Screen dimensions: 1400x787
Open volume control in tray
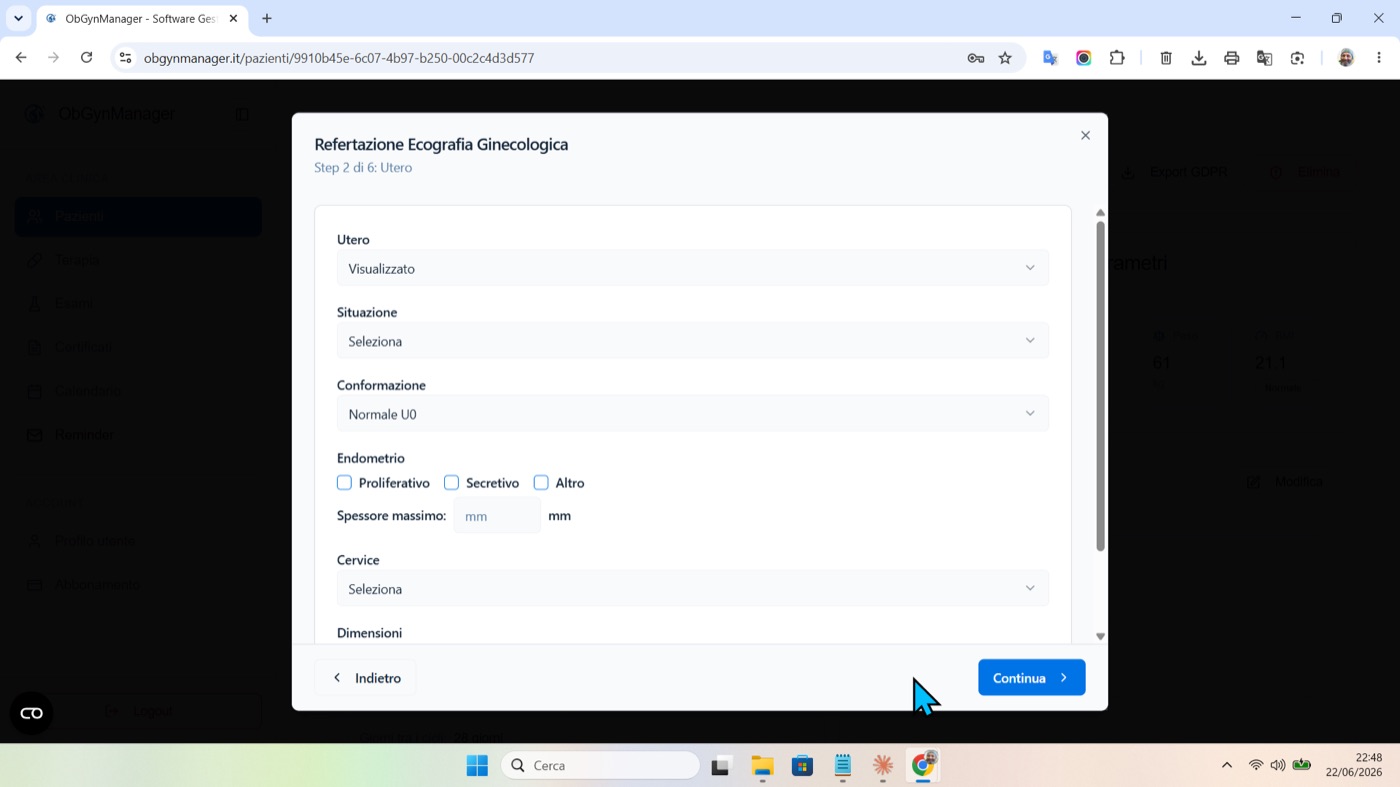pos(1278,766)
